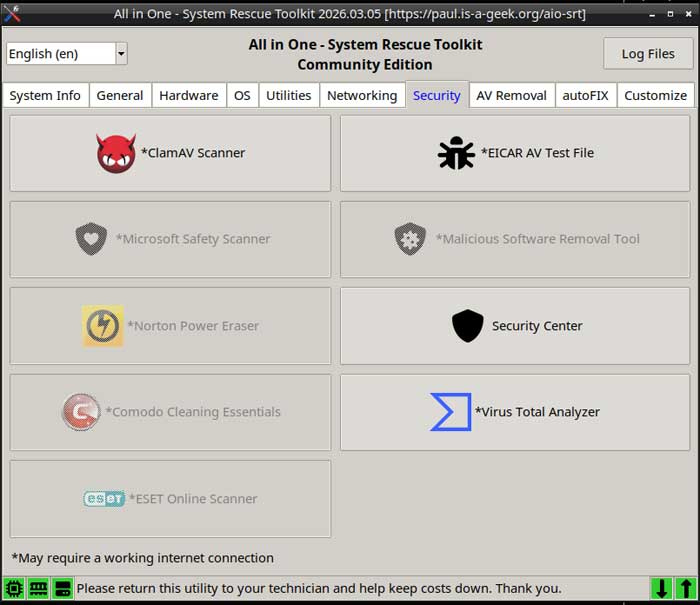The image size is (700, 605).
Task: Expand the language dropdown arrow
Action: [121, 54]
